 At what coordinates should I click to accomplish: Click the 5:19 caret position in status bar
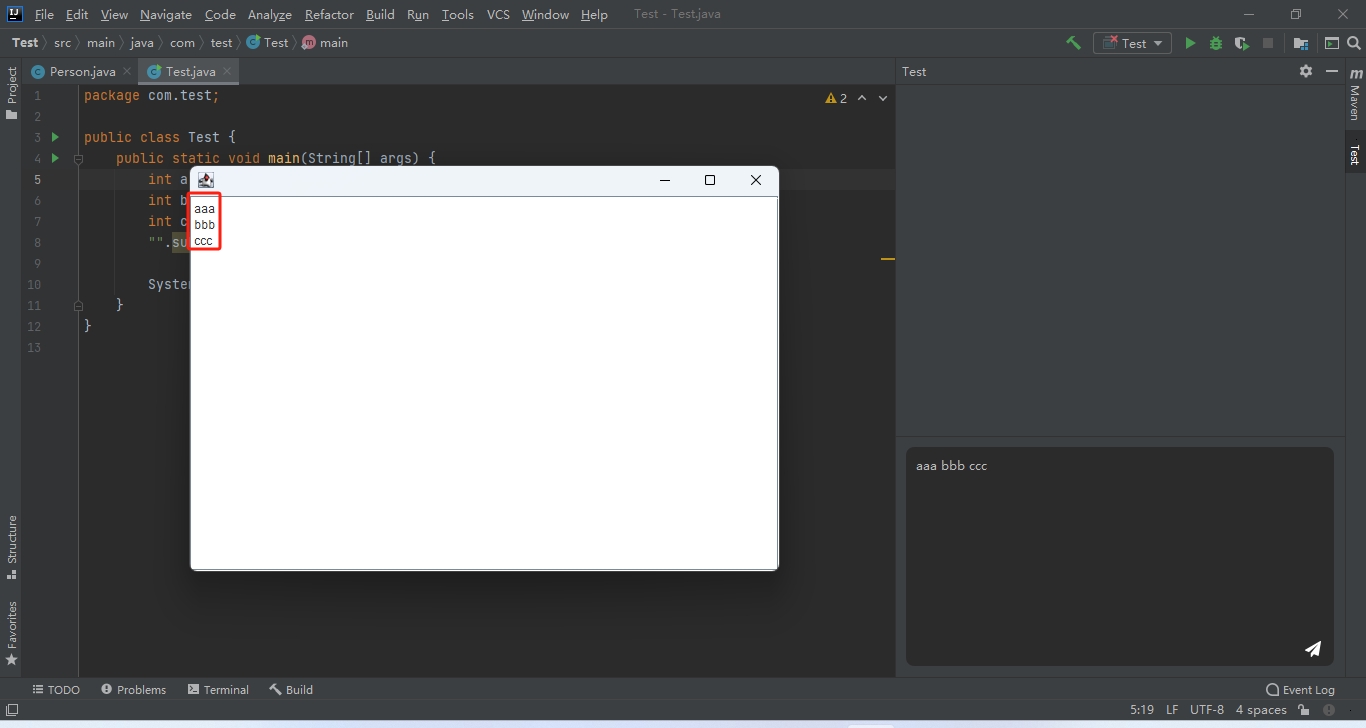click(x=1142, y=710)
